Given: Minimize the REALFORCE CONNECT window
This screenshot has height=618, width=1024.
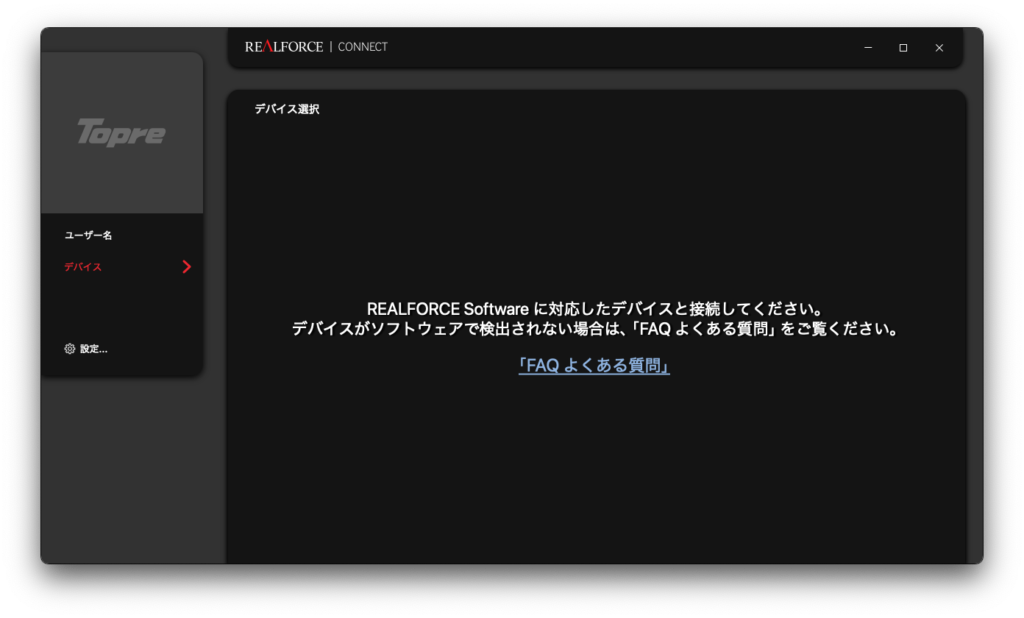Looking at the screenshot, I should (x=868, y=48).
